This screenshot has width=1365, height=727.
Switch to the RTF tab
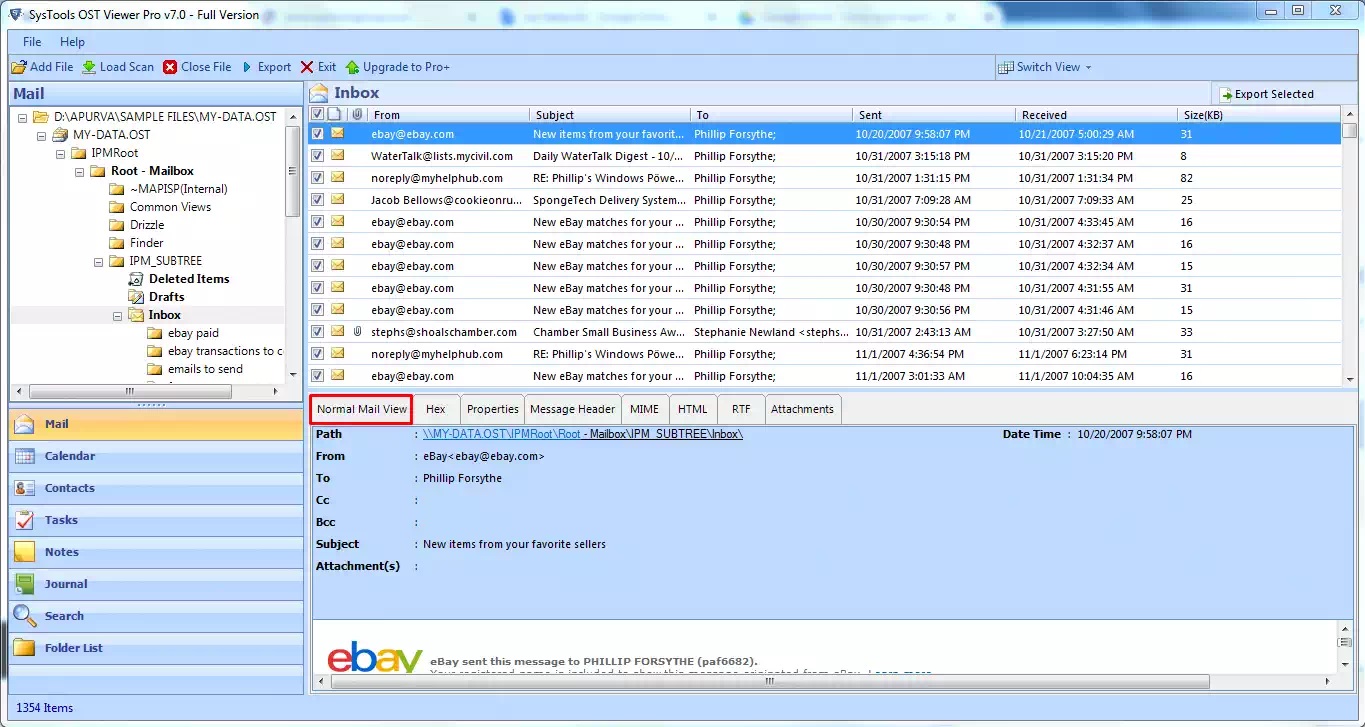pyautogui.click(x=741, y=409)
